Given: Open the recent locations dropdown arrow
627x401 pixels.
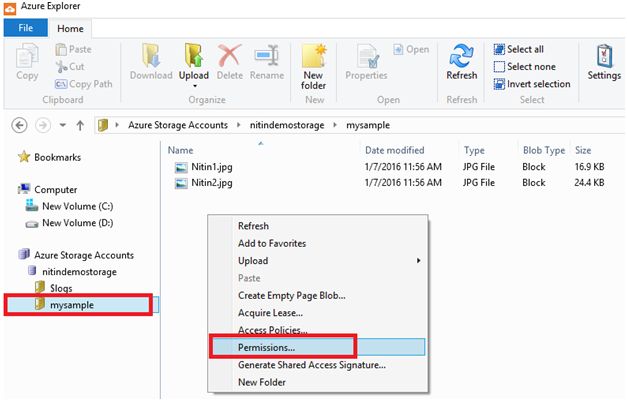Looking at the screenshot, I should tap(63, 125).
